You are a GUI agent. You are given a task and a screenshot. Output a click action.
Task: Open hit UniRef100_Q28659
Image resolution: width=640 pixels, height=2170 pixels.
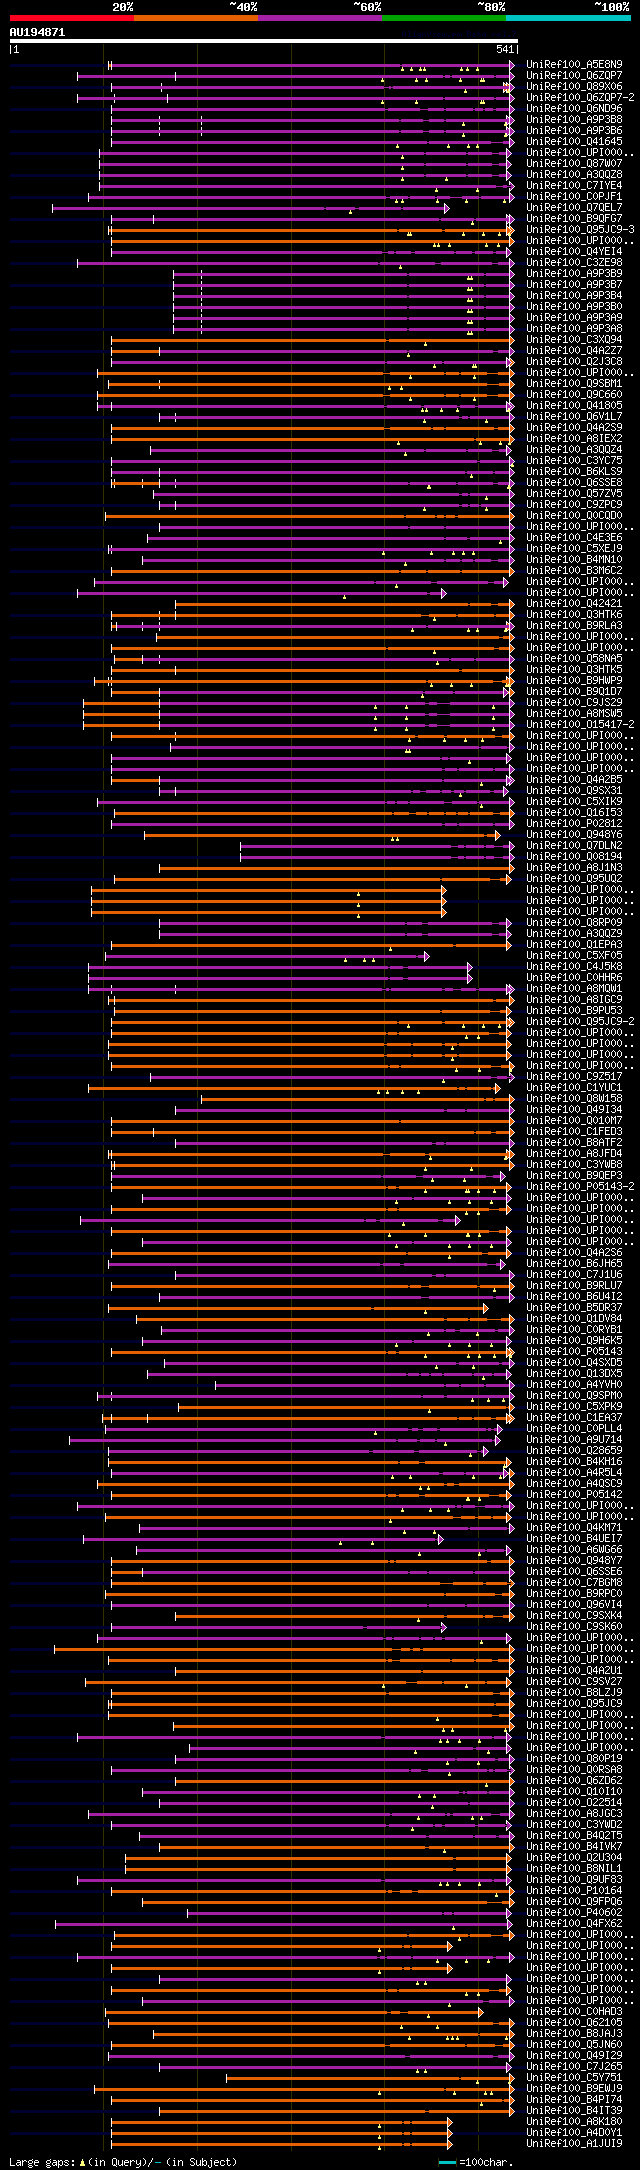[574, 1451]
